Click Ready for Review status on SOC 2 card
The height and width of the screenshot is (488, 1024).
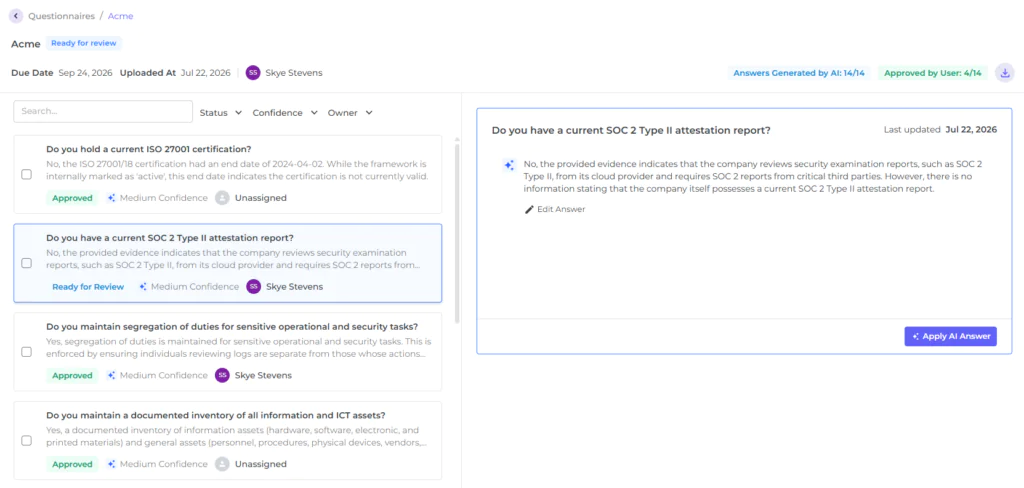[88, 287]
